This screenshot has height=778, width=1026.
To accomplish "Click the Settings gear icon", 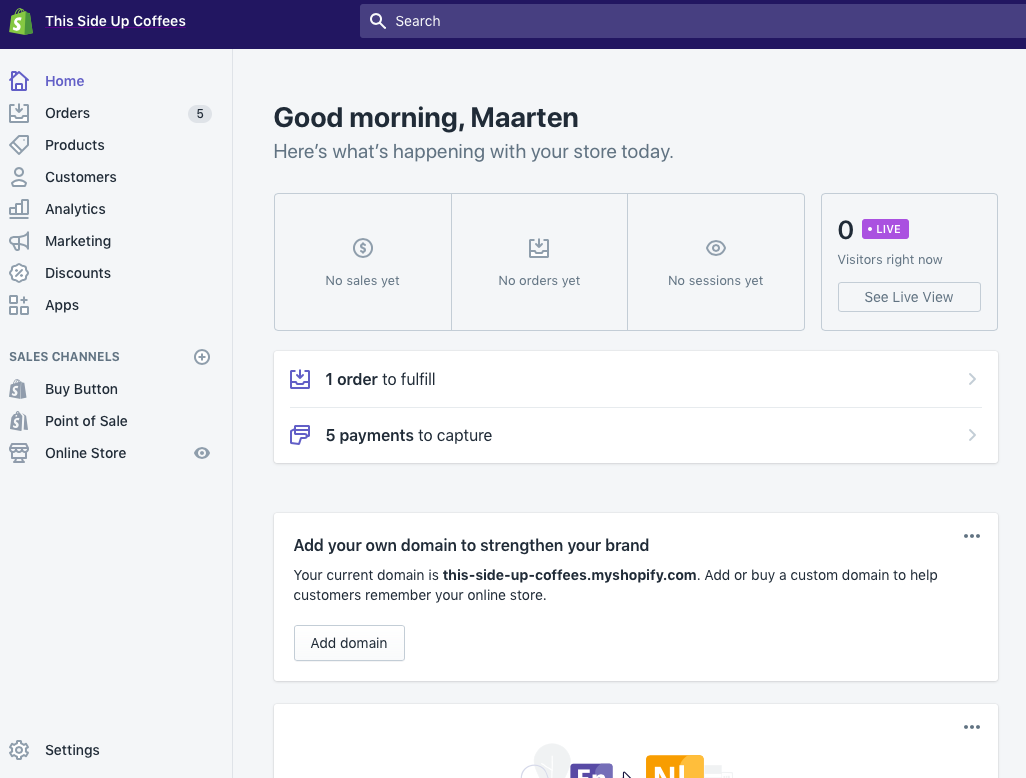I will point(19,751).
